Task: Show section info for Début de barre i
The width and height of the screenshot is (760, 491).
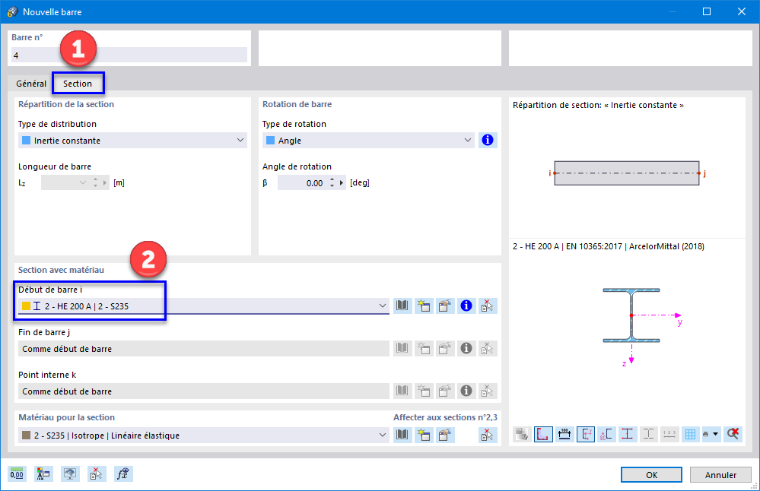Action: pyautogui.click(x=466, y=306)
